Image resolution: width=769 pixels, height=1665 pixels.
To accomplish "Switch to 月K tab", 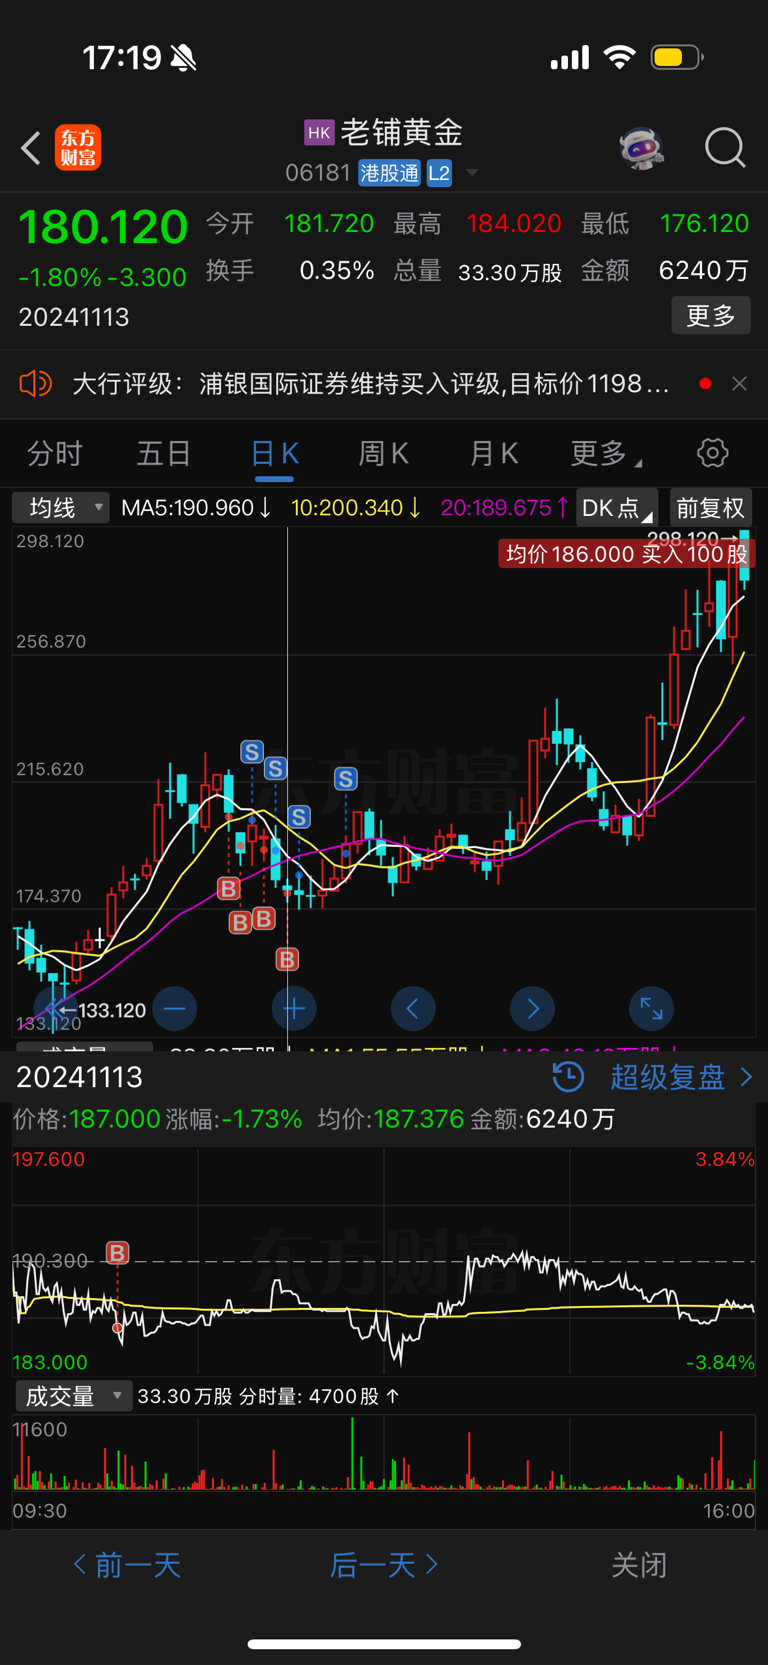I will pyautogui.click(x=494, y=454).
